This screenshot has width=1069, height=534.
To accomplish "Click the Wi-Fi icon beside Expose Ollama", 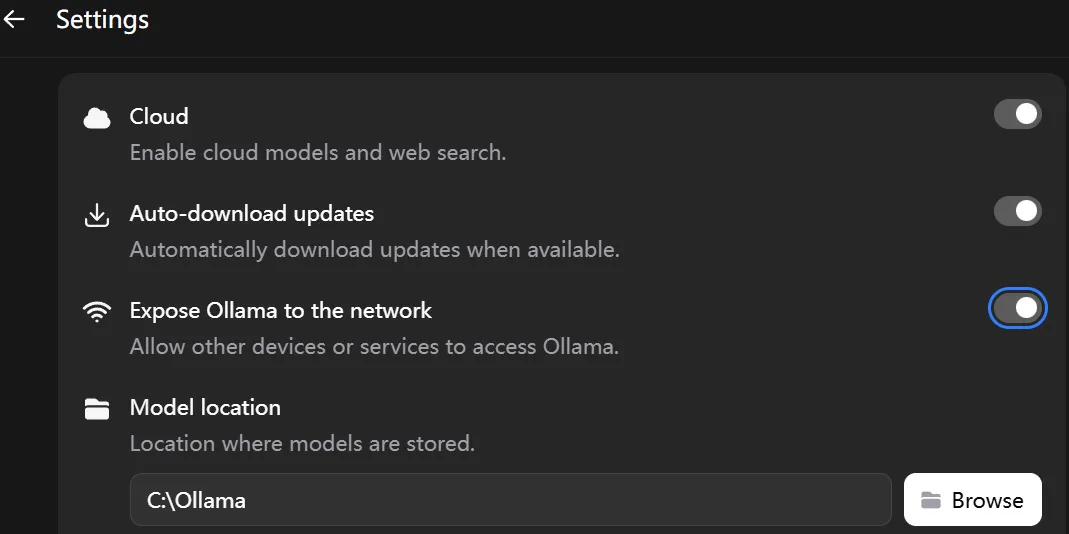I will click(97, 312).
